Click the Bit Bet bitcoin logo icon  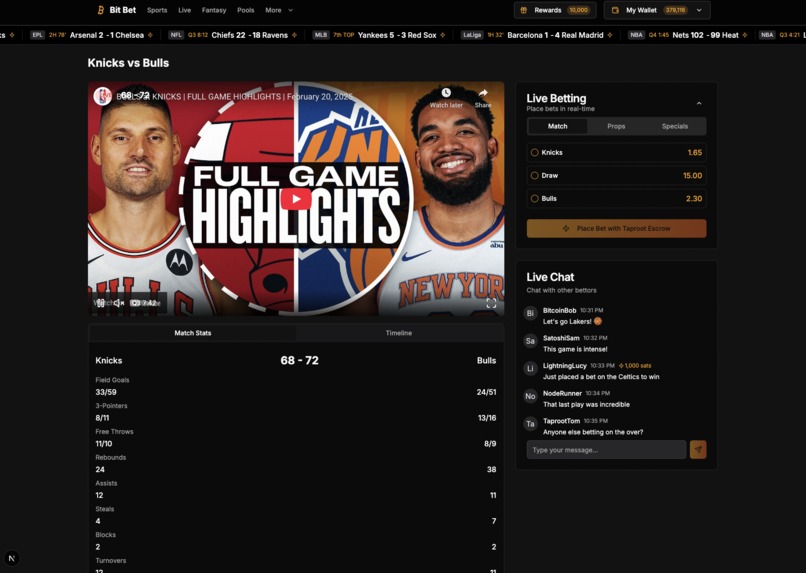point(101,10)
